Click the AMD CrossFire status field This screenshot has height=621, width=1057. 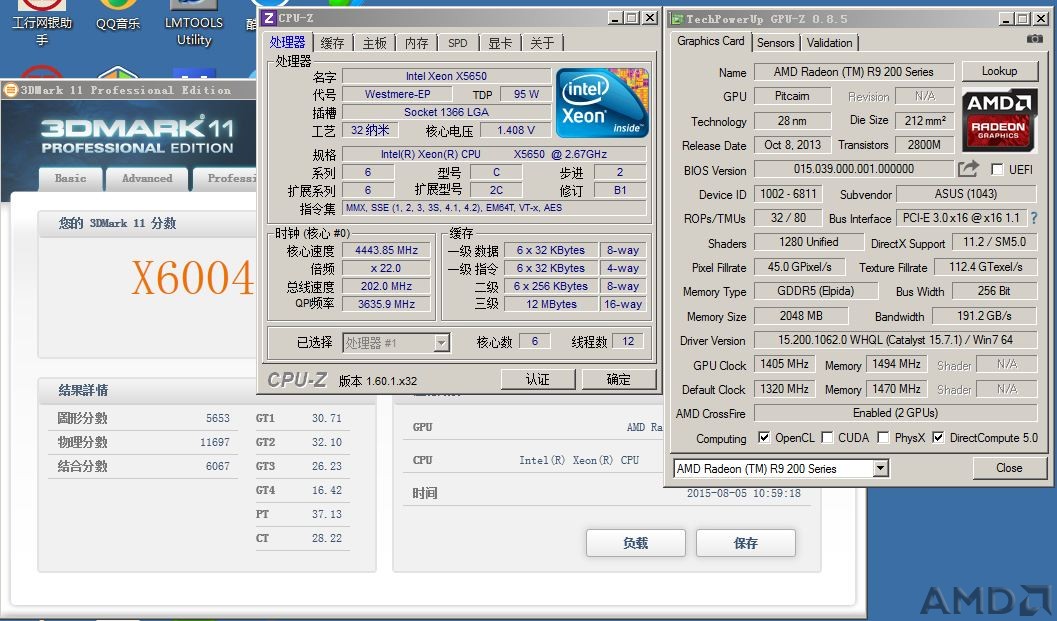click(895, 413)
